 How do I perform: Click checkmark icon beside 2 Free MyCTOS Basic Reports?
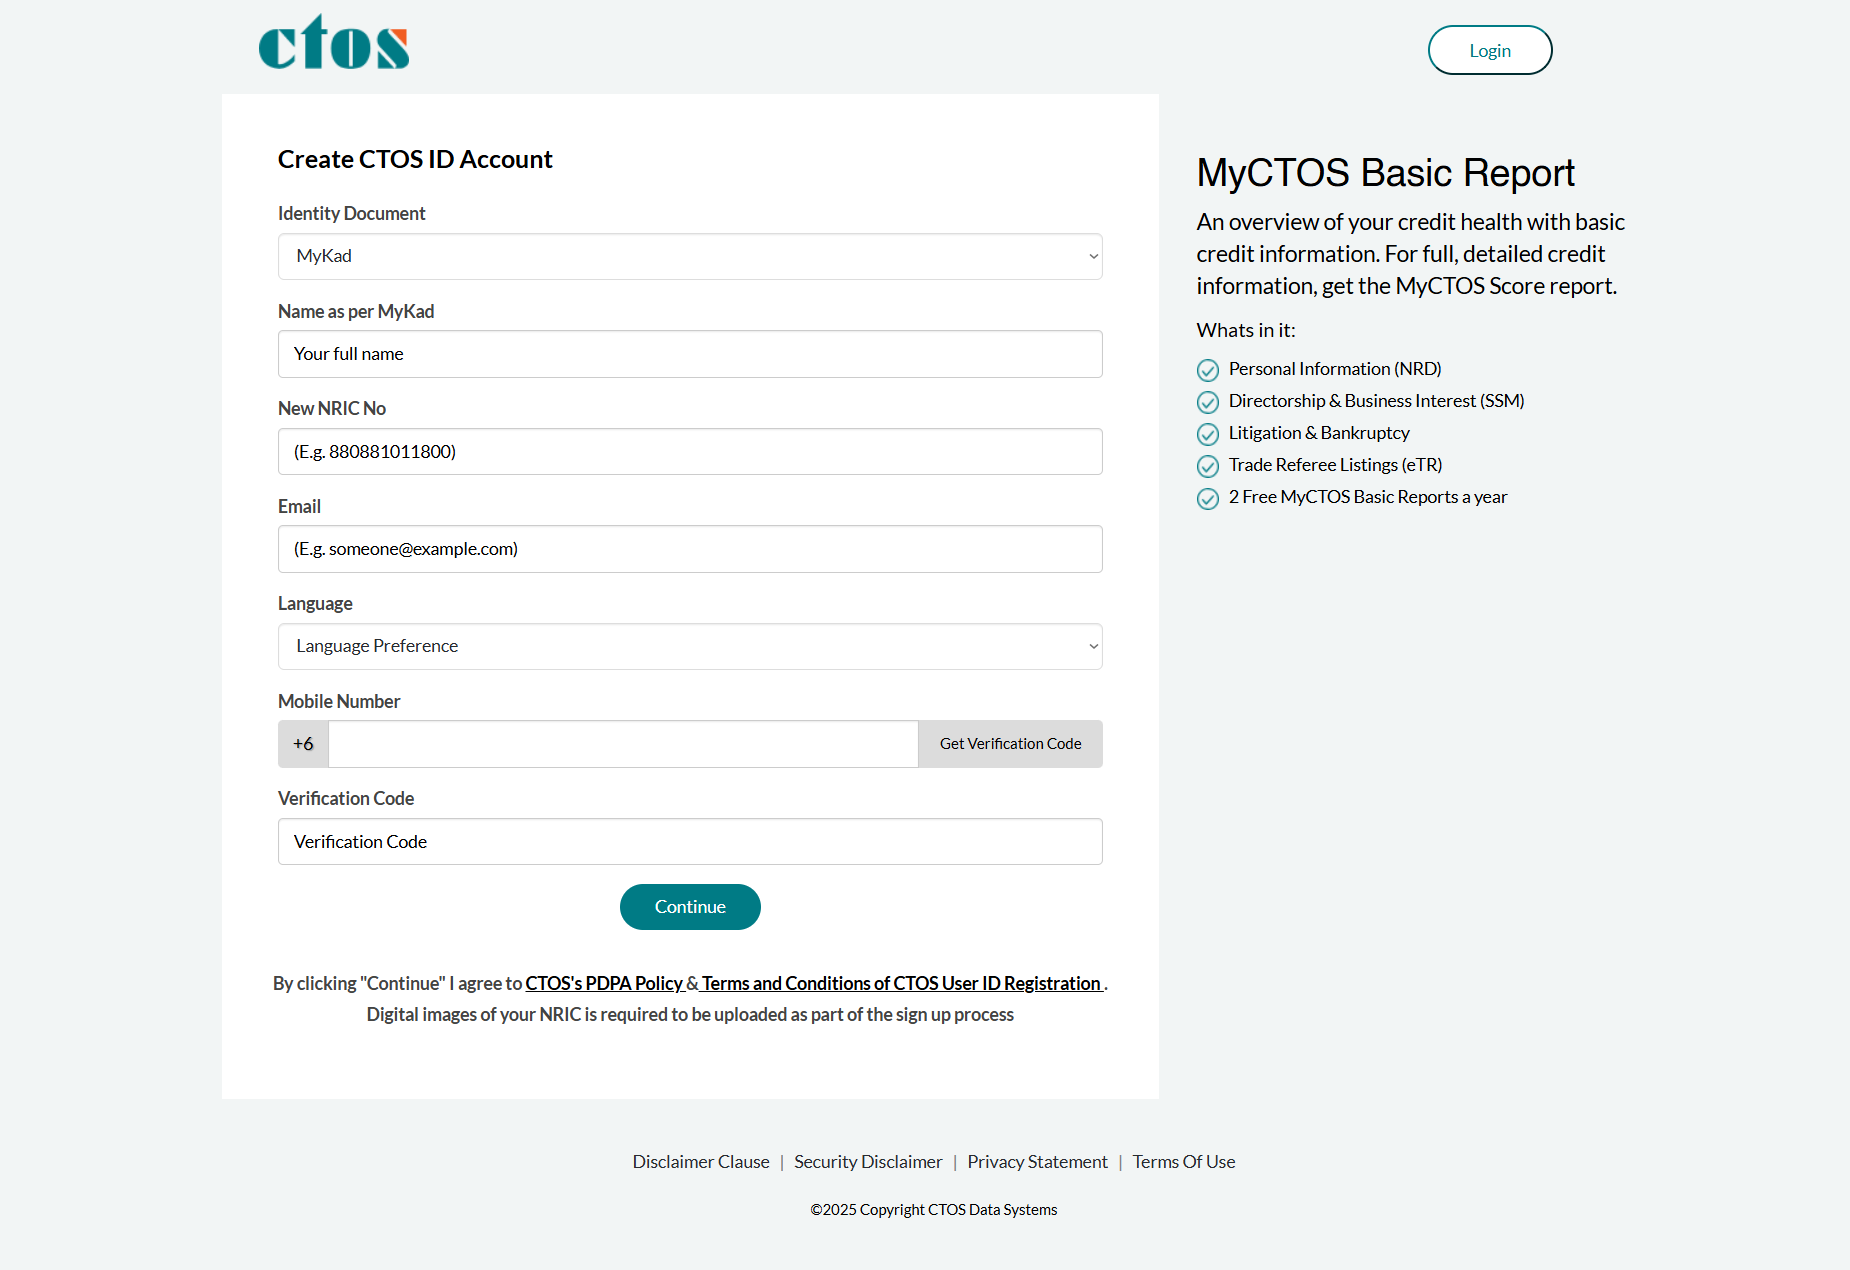point(1208,498)
